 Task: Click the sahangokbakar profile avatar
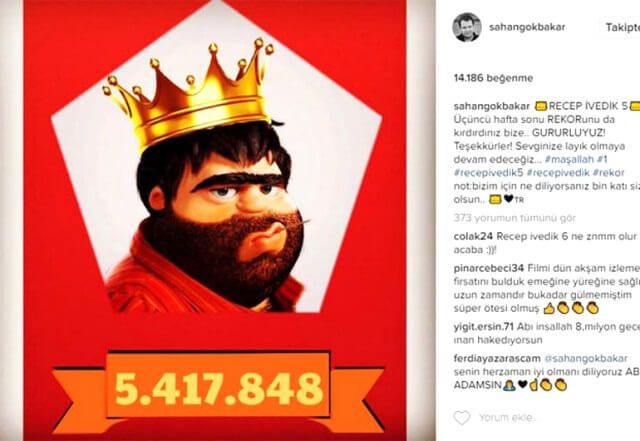click(x=466, y=27)
